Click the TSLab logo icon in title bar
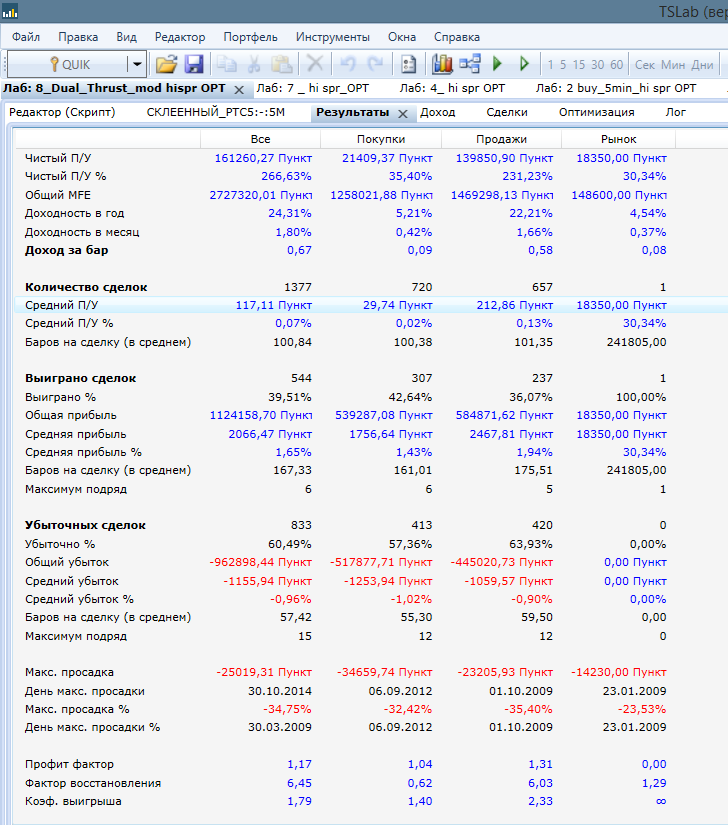Screen dimensions: 728x825 (x=11, y=11)
